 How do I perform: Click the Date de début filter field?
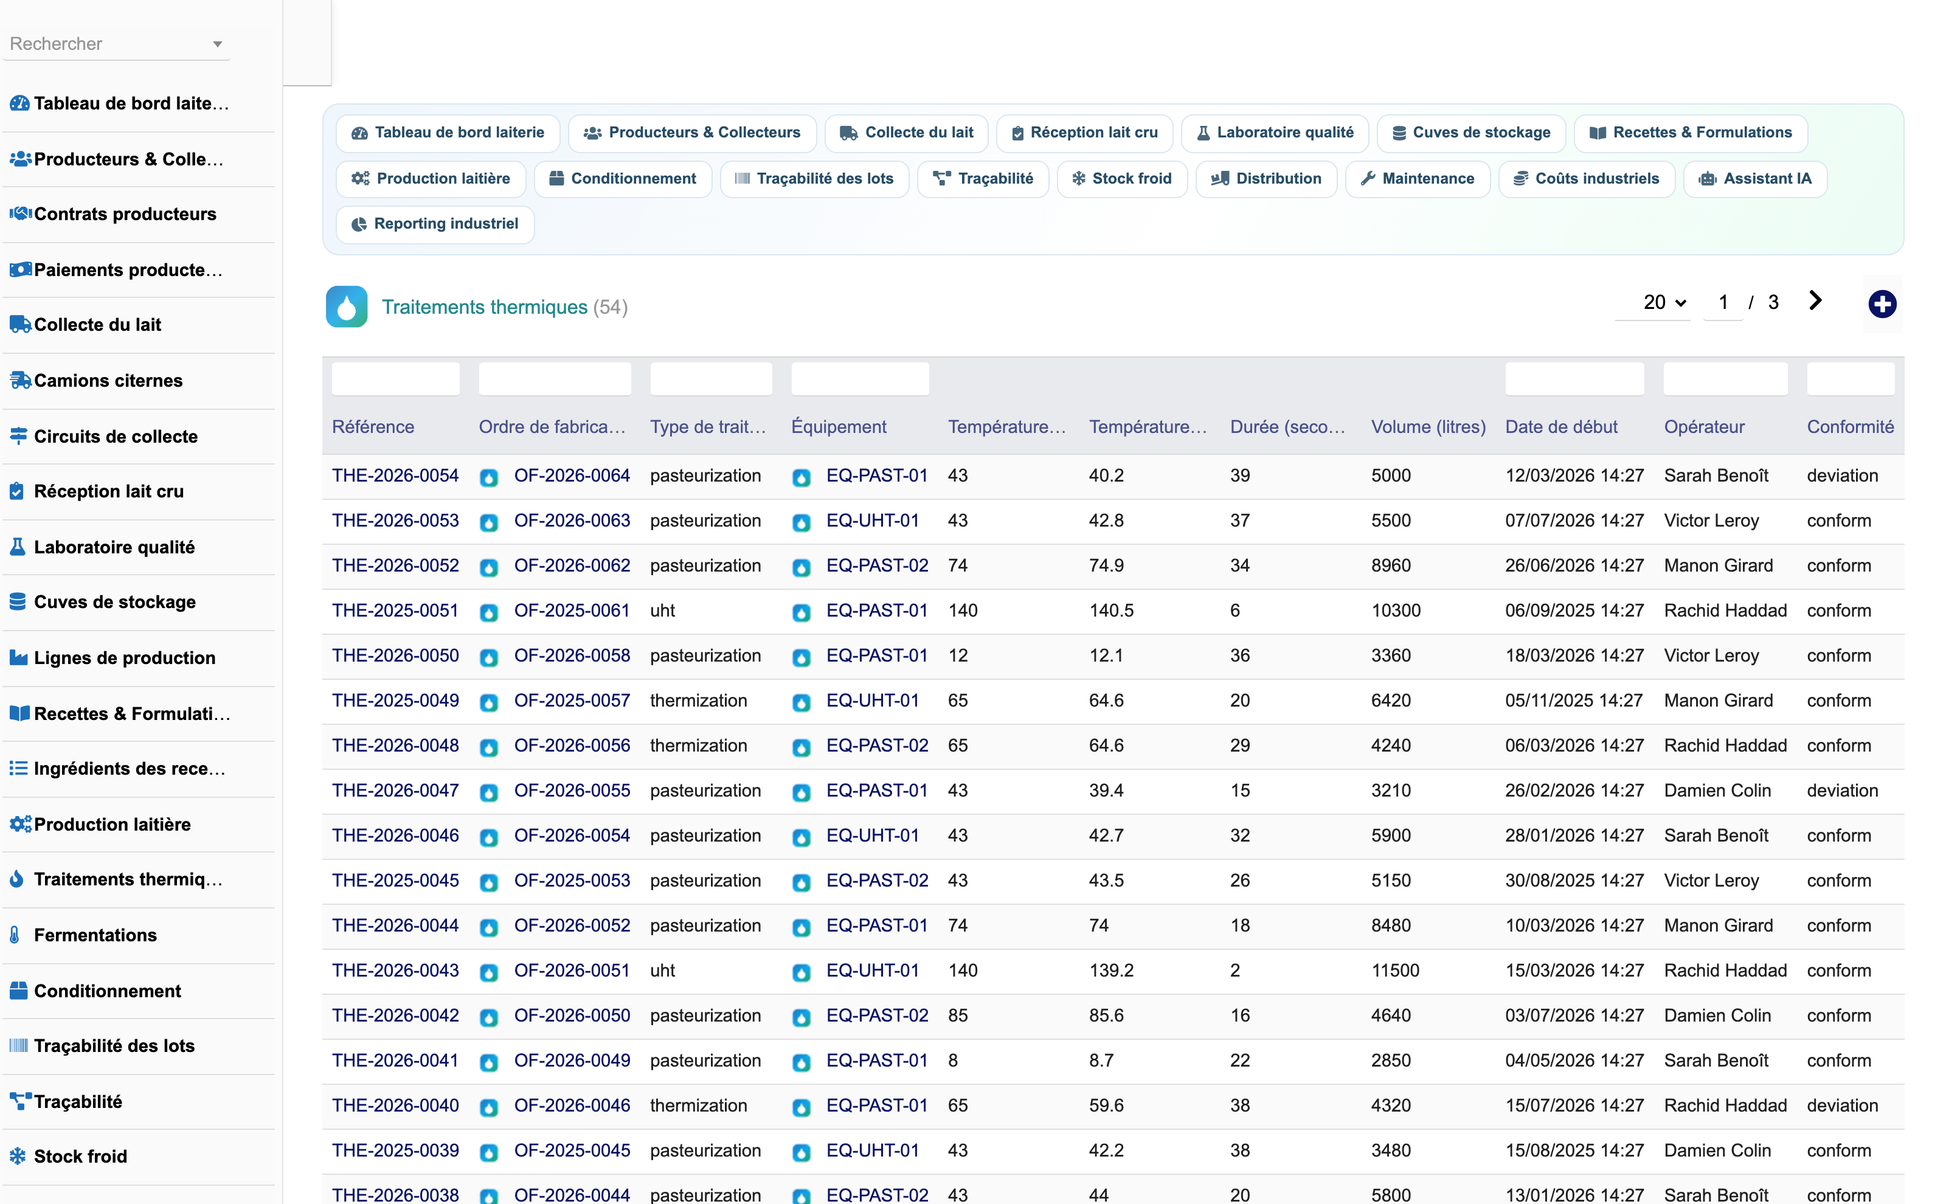[x=1574, y=378]
